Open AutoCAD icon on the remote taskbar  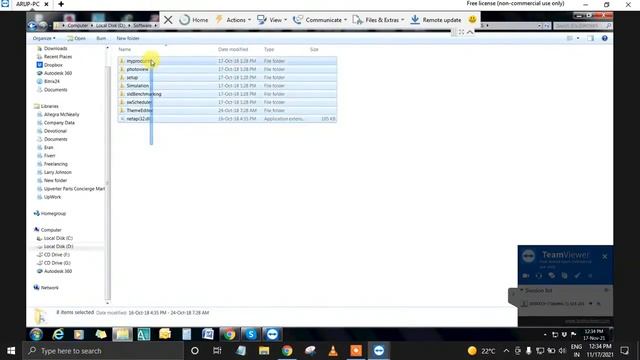tap(144, 334)
